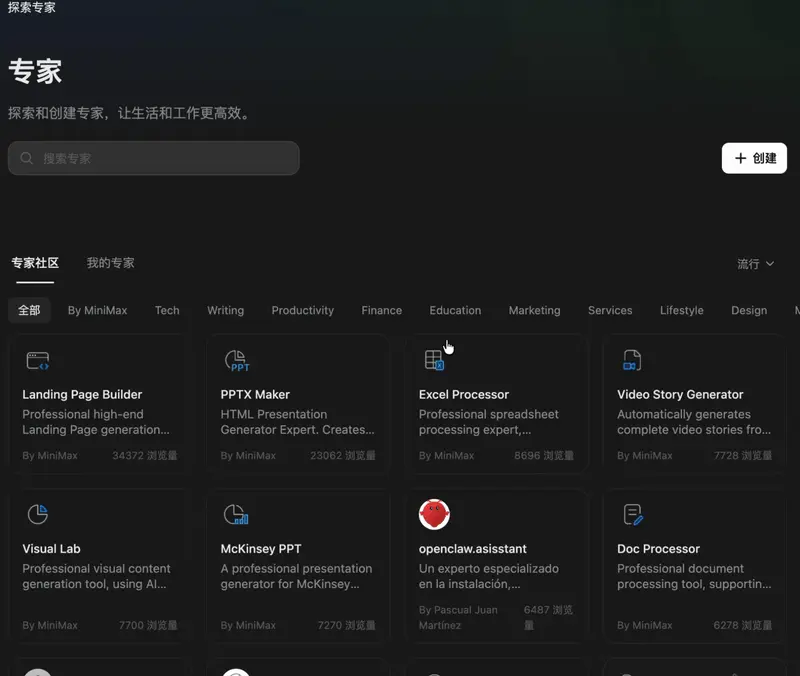This screenshot has height=676, width=800.
Task: Open the PPTX Maker expert icon
Action: coord(236,360)
